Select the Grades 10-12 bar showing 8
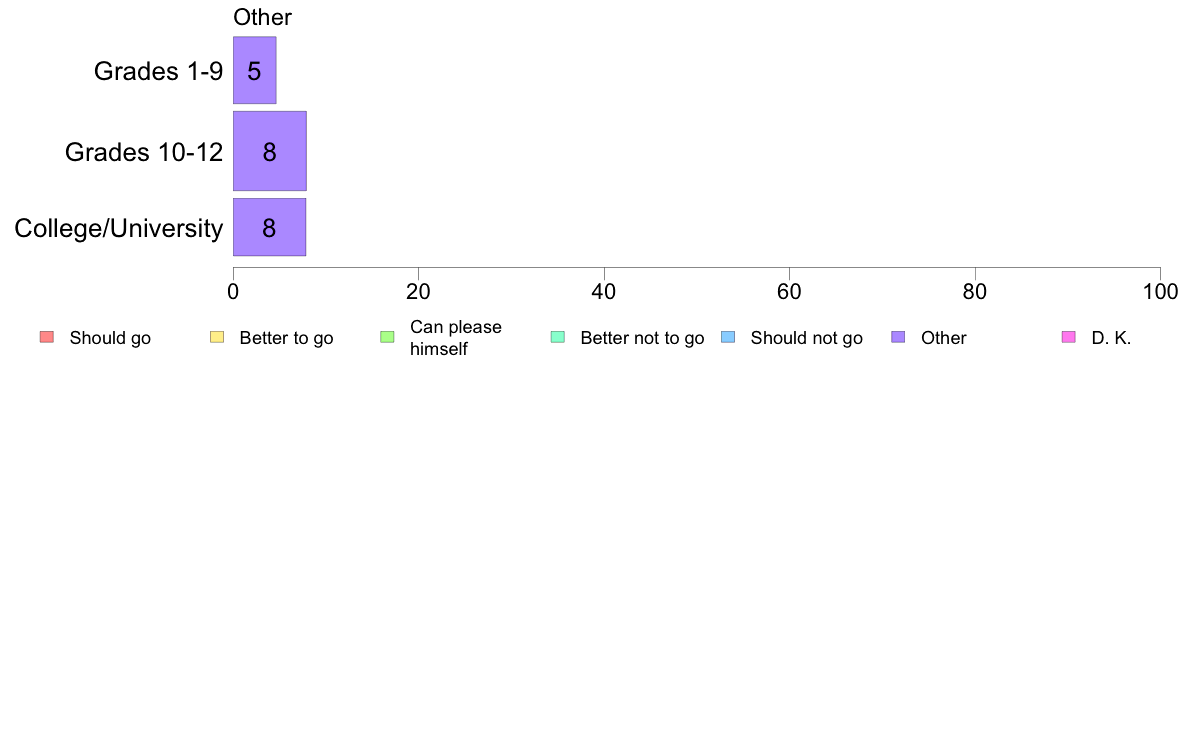Image resolution: width=1188 pixels, height=736 pixels. [270, 151]
